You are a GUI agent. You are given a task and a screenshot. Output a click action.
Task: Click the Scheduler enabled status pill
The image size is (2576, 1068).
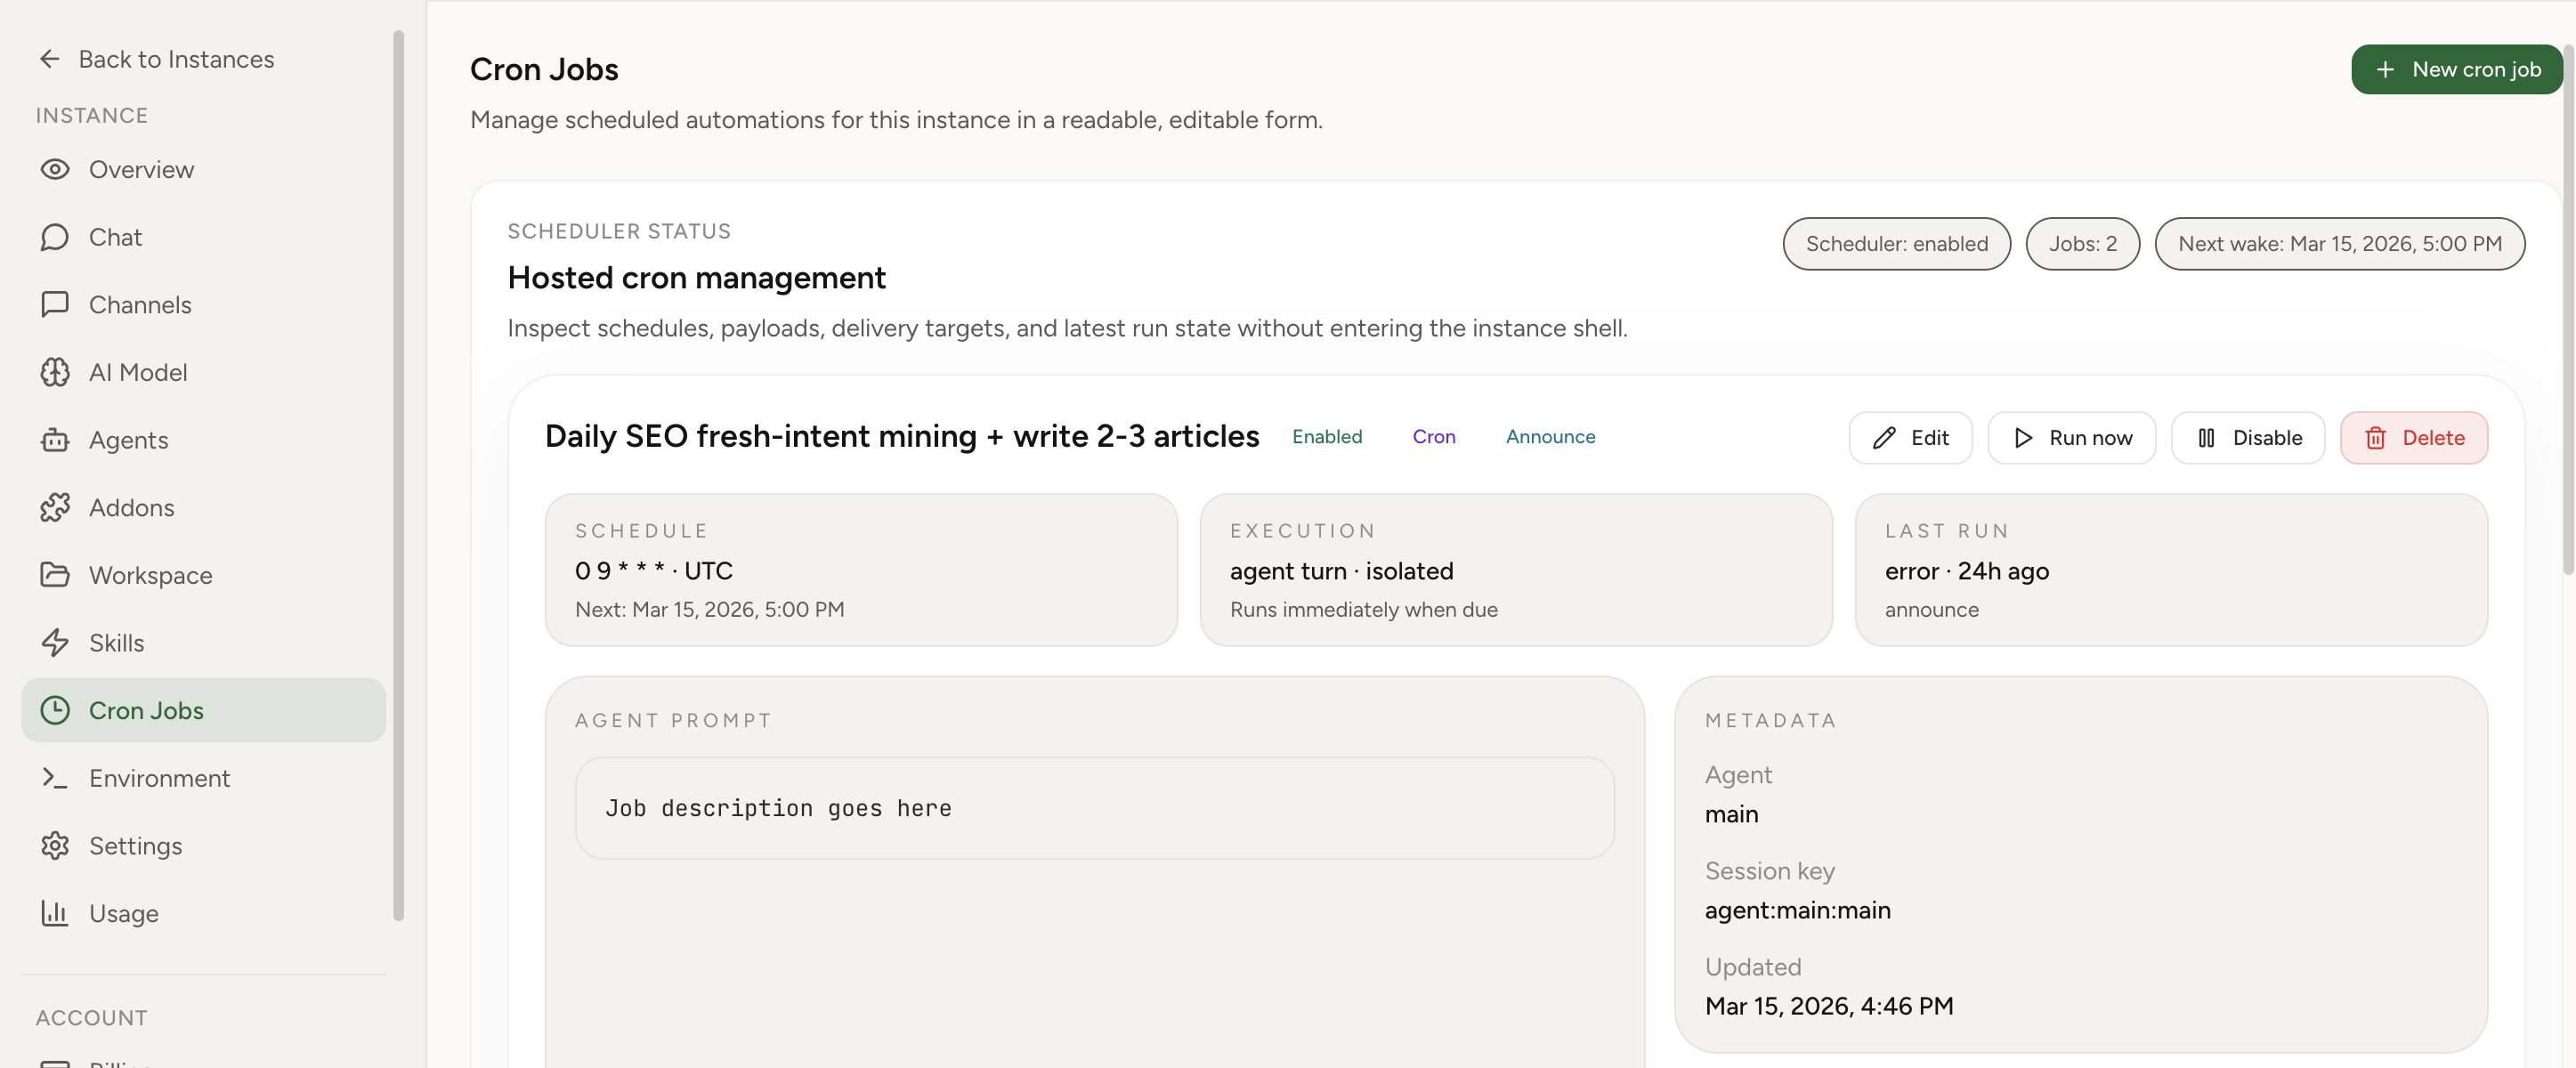tap(1896, 243)
